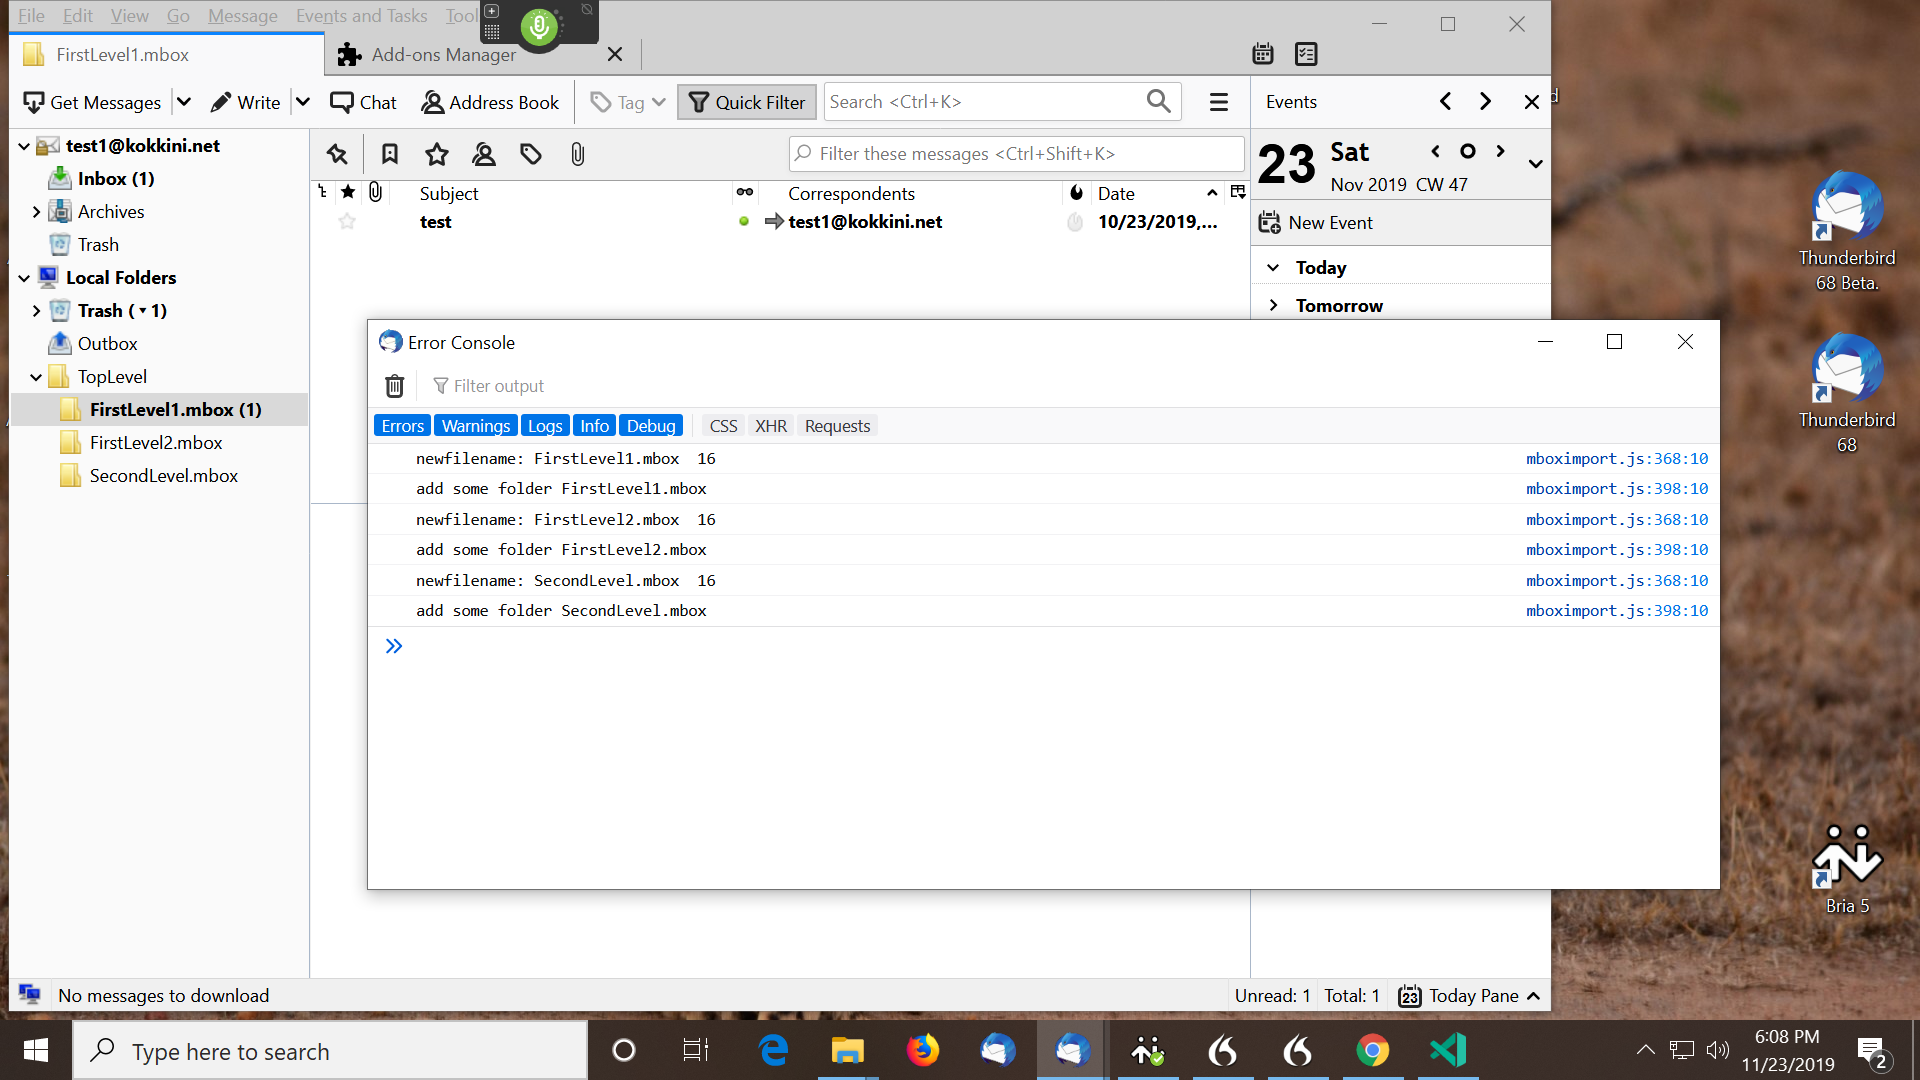Open a Chat session via the Chat icon
1920x1080 pixels.
[x=341, y=101]
